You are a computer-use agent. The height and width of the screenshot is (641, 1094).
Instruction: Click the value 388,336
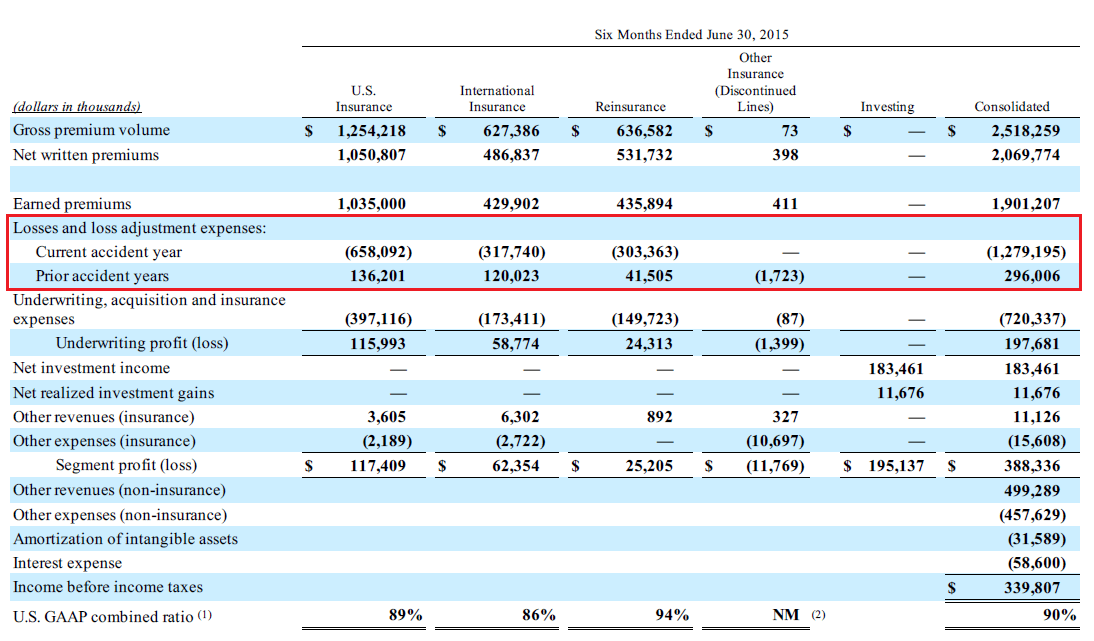(1032, 466)
